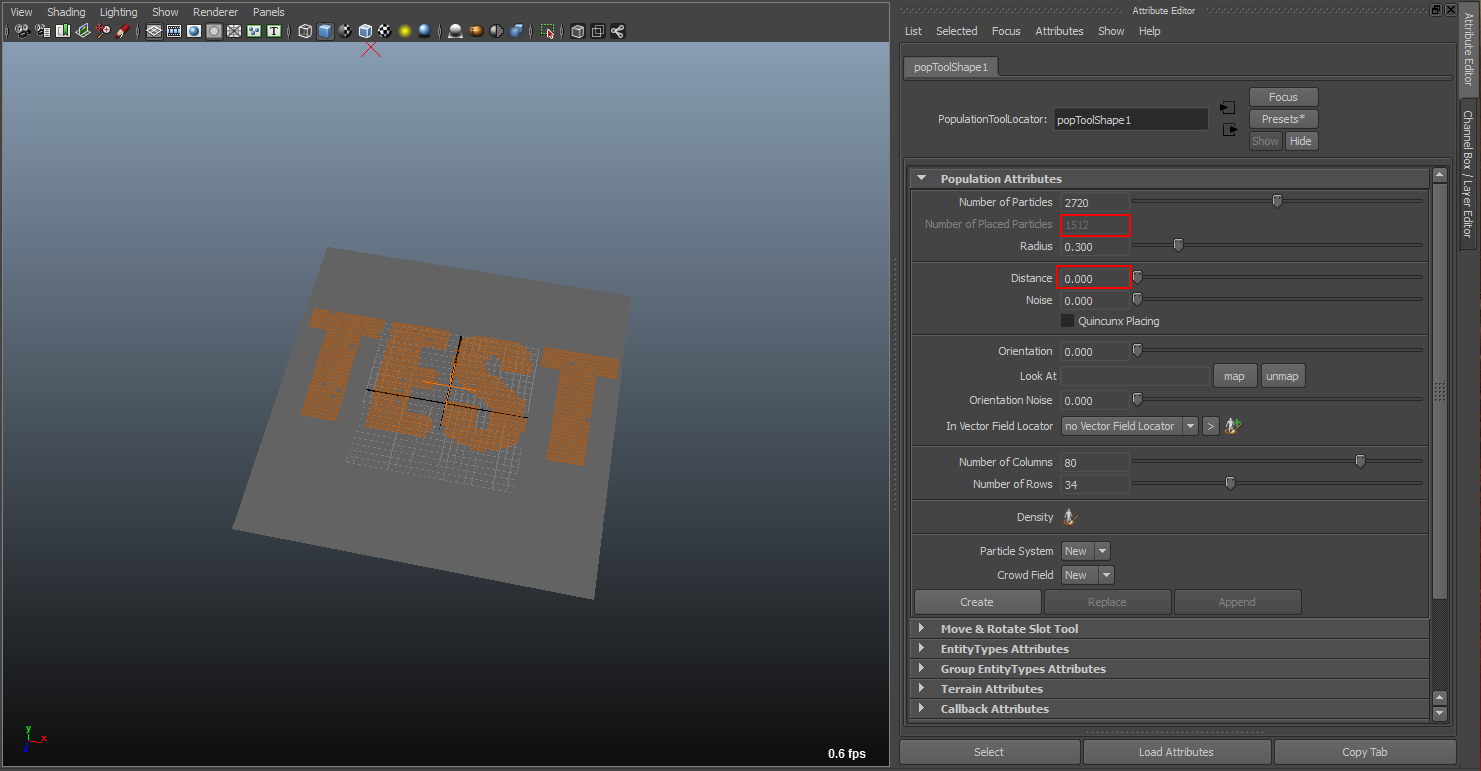Click the add Vector Field Locator icon

(x=1235, y=426)
